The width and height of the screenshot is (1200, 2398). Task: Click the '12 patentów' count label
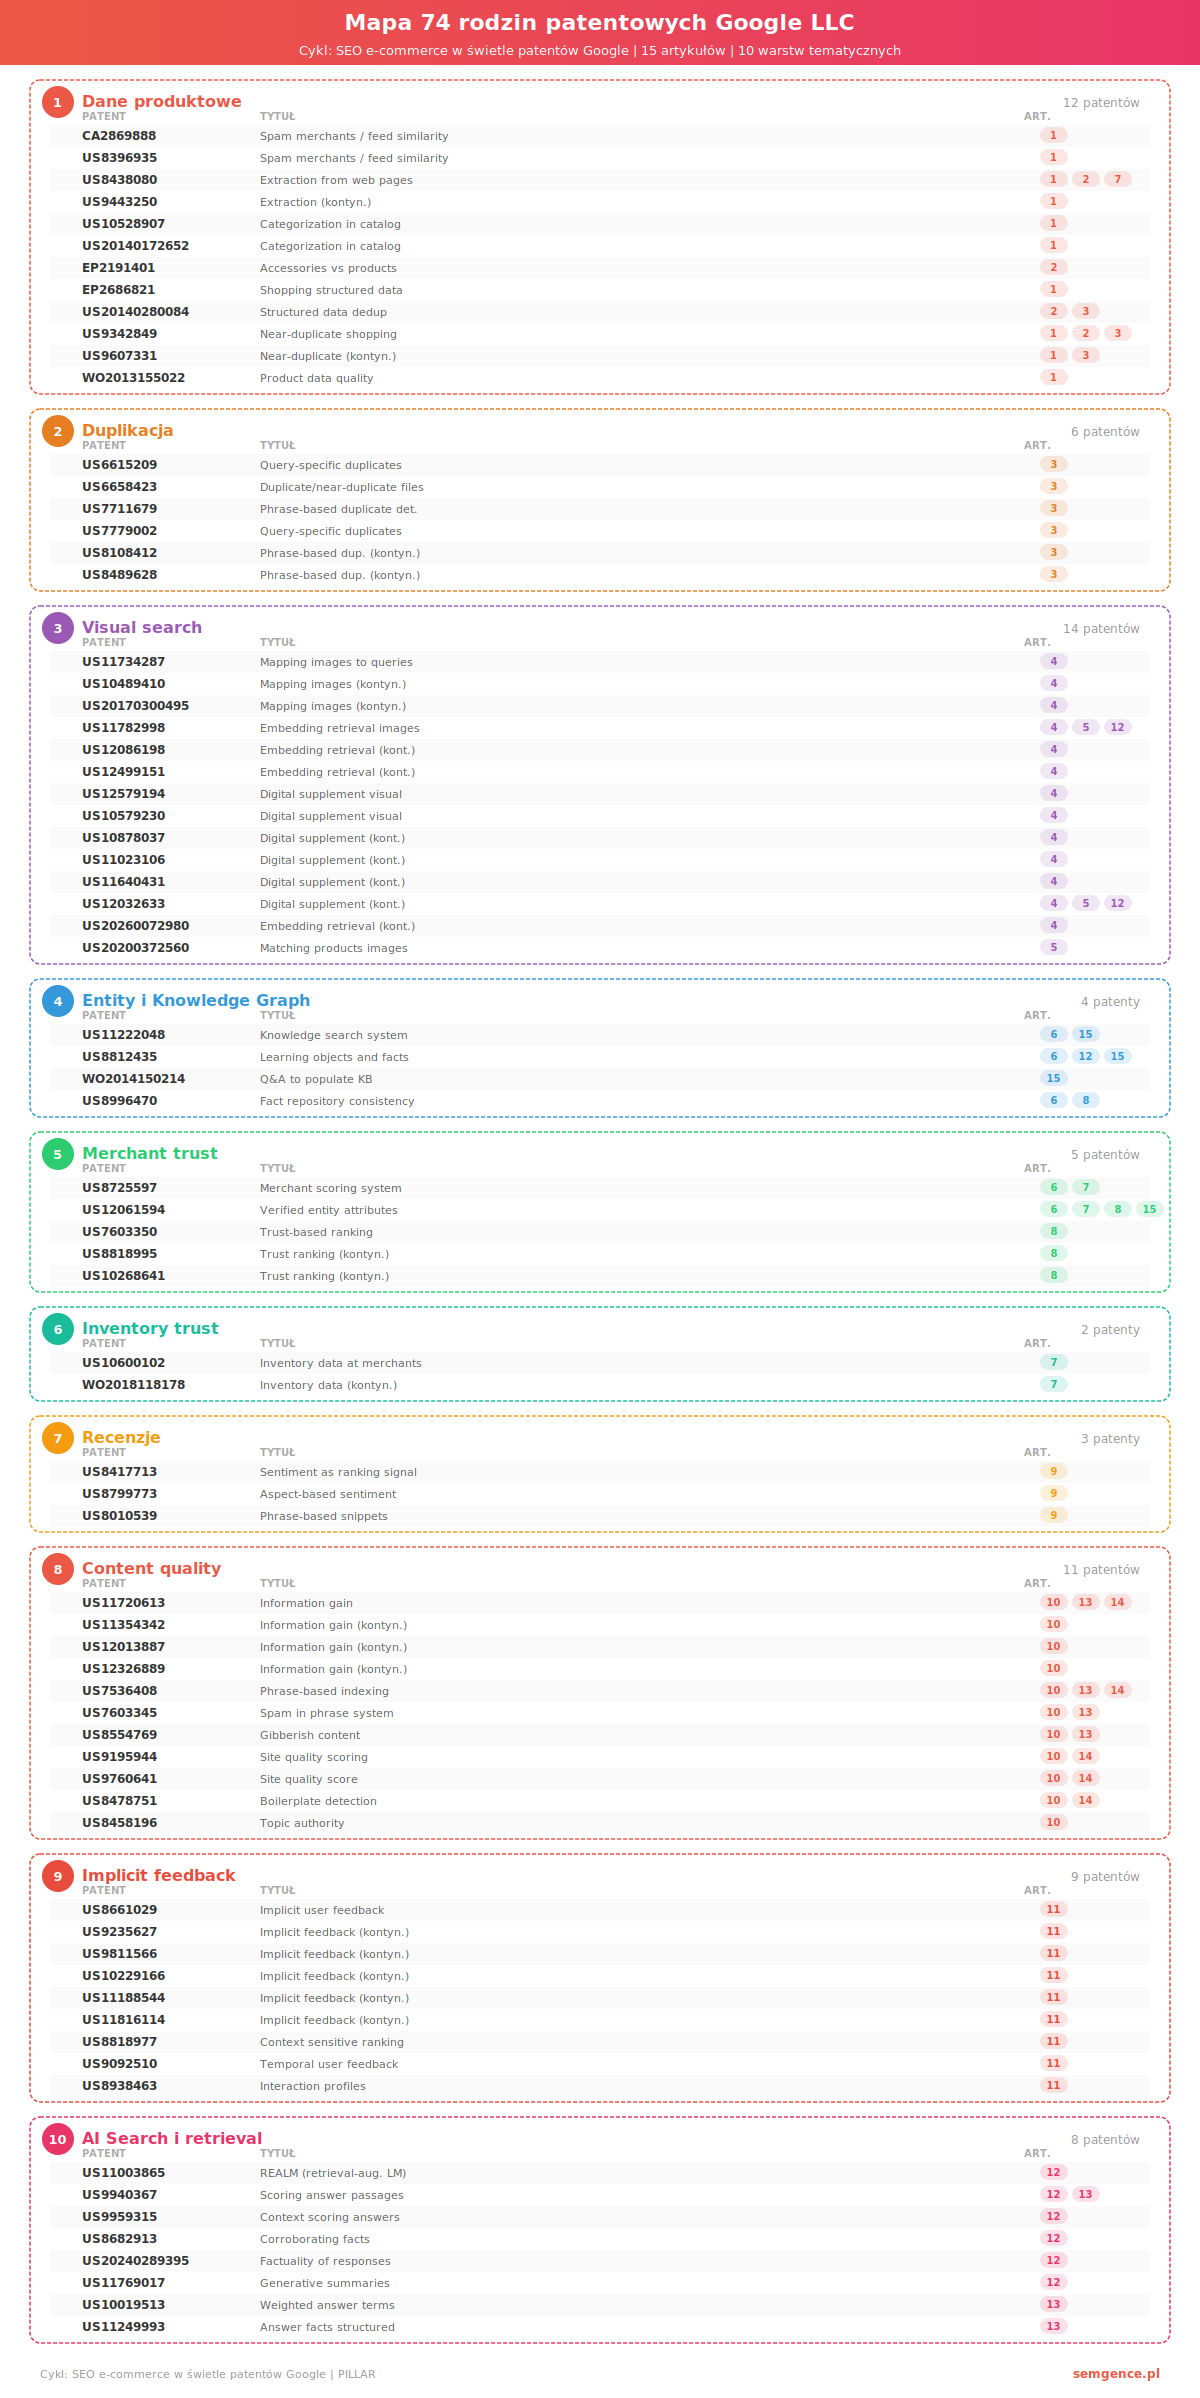(1101, 103)
